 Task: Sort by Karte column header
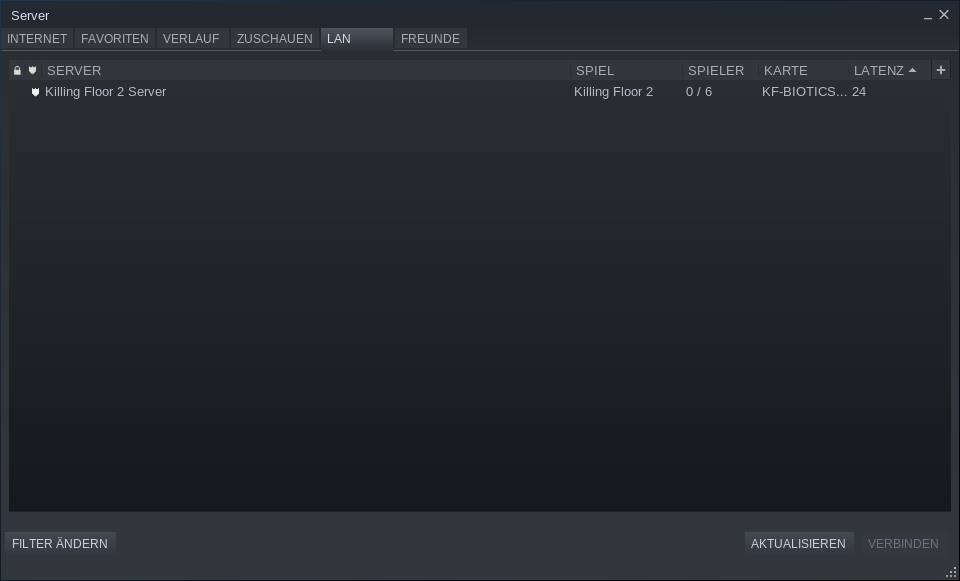tap(803, 70)
